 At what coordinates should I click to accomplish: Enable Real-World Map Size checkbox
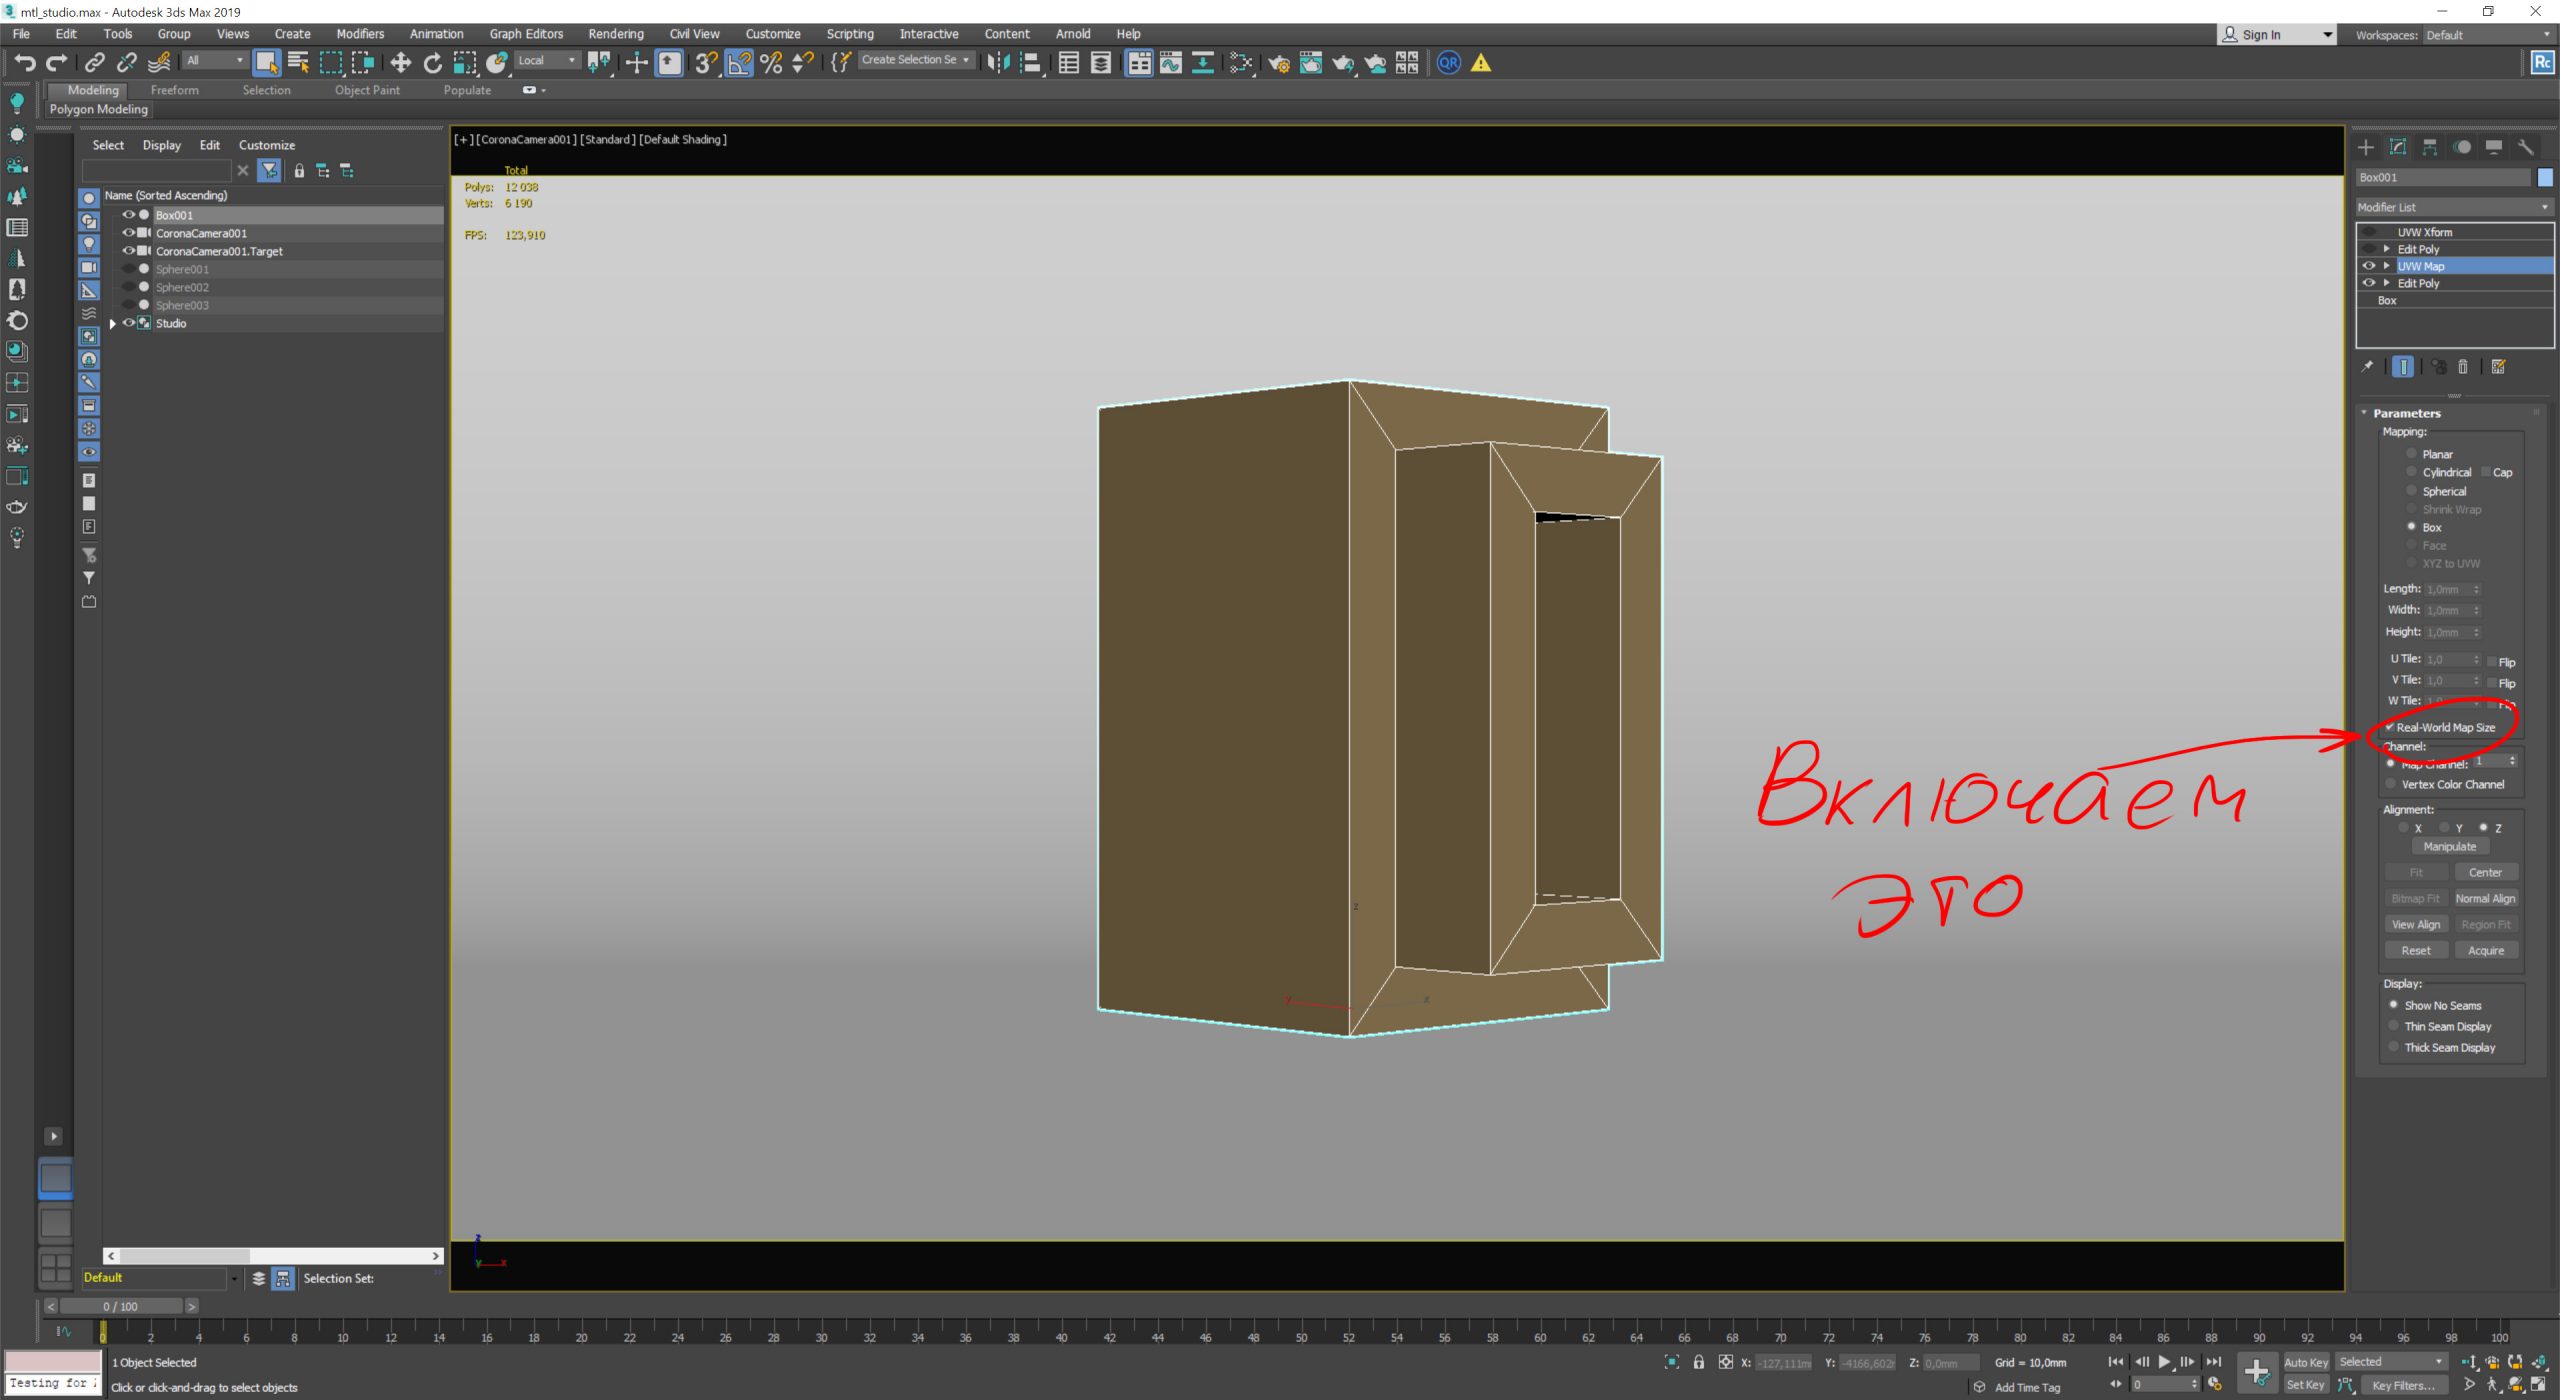pyautogui.click(x=2391, y=726)
